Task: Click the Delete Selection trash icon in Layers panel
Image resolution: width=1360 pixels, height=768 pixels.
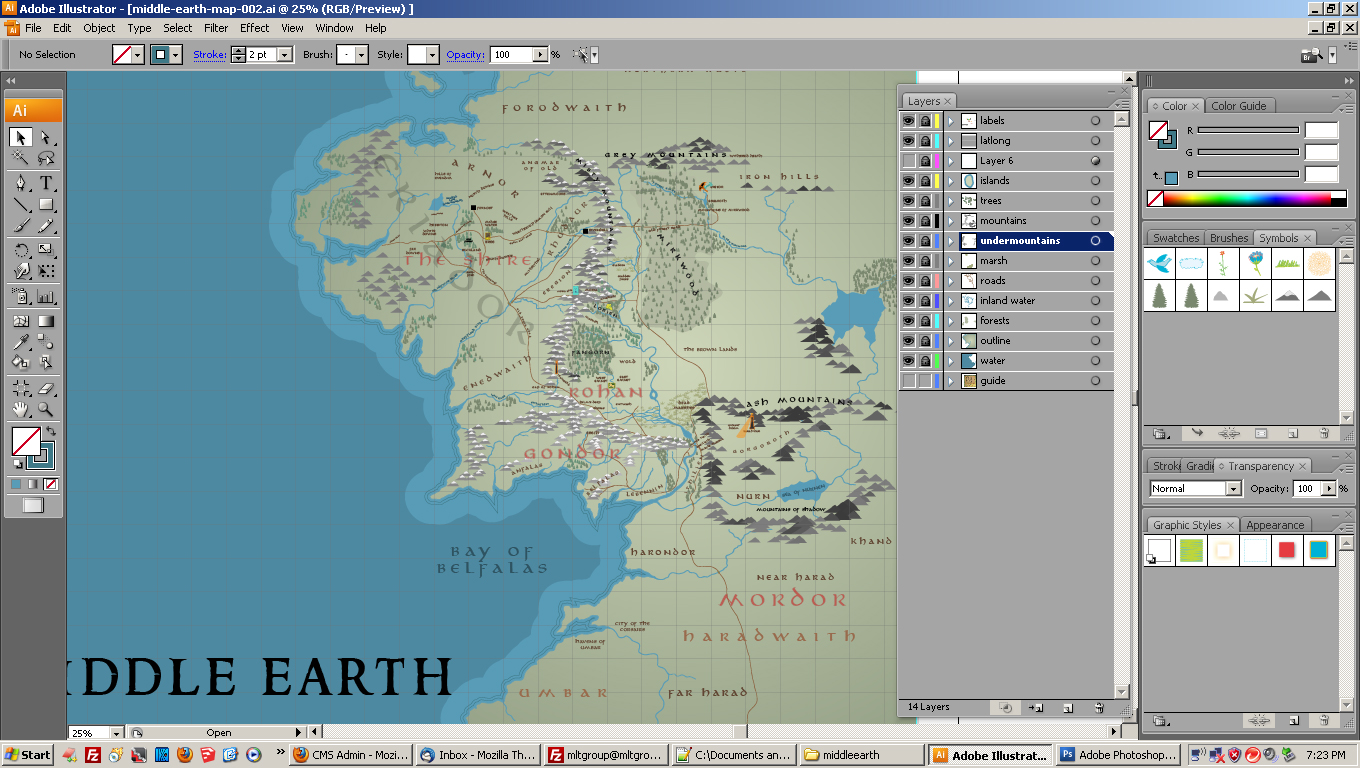Action: 1099,707
